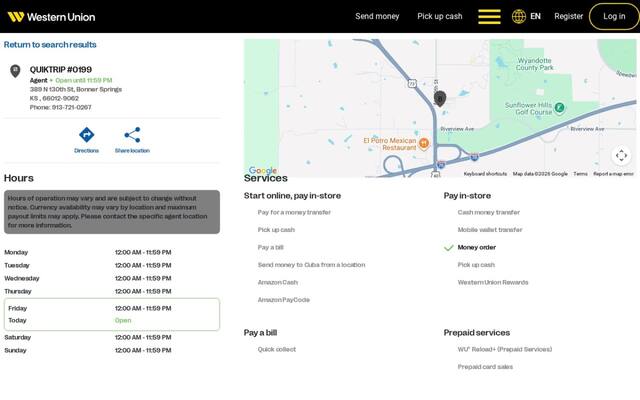Click the Share location icon
The width and height of the screenshot is (640, 400).
click(x=132, y=135)
